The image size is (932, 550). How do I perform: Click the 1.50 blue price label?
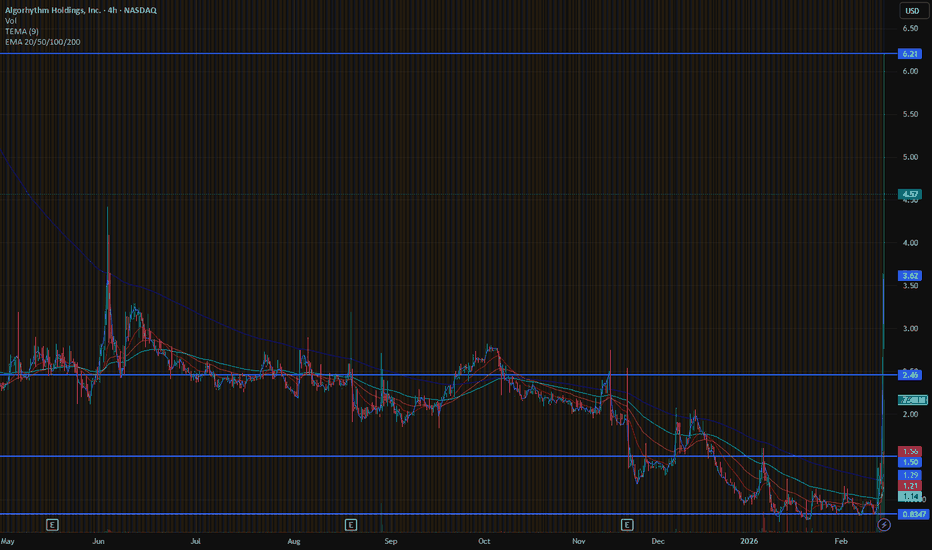coord(911,462)
